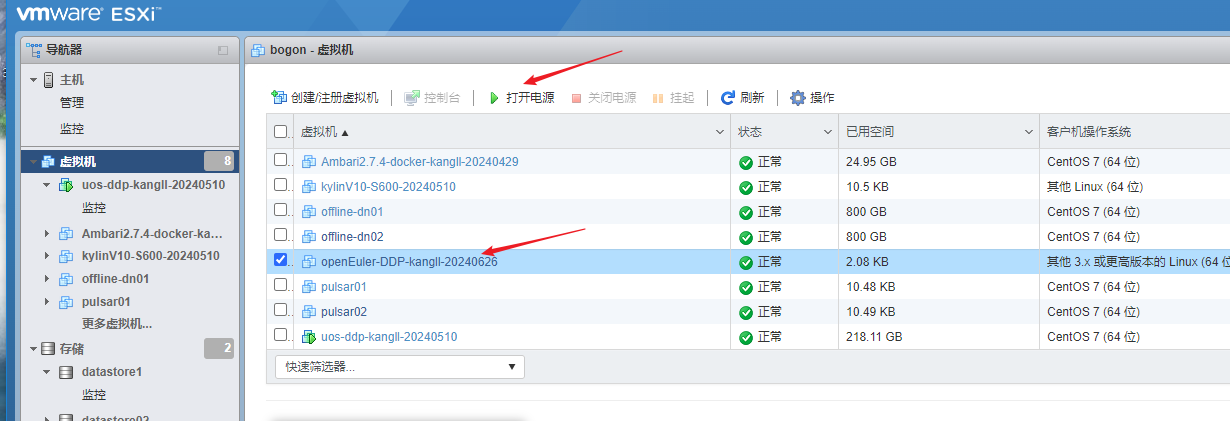The image size is (1230, 421).
Task: Click the storage (存储) icon in navigator
Action: 47,349
